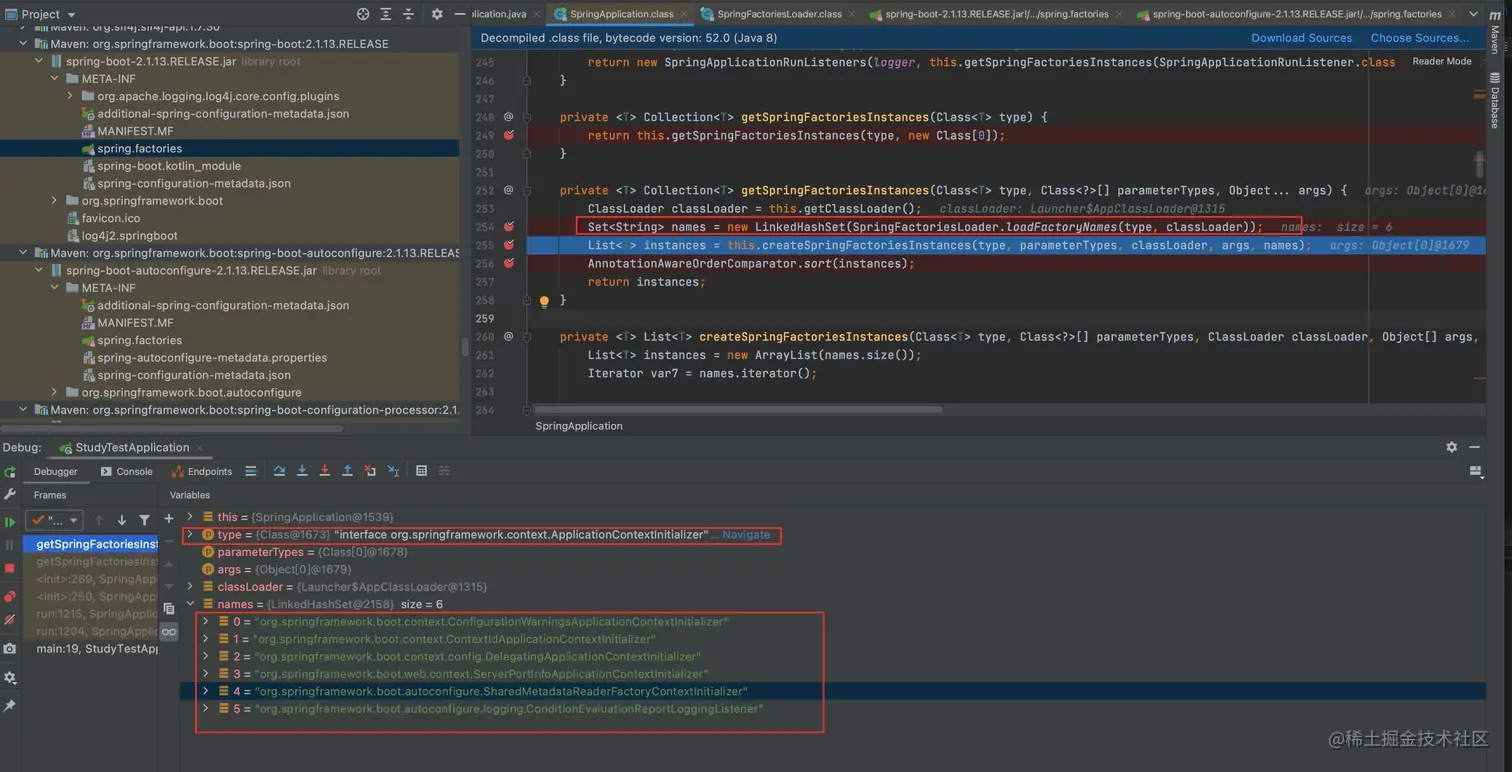Show the hidden editor tabs dropdown arrow

click(1473, 14)
